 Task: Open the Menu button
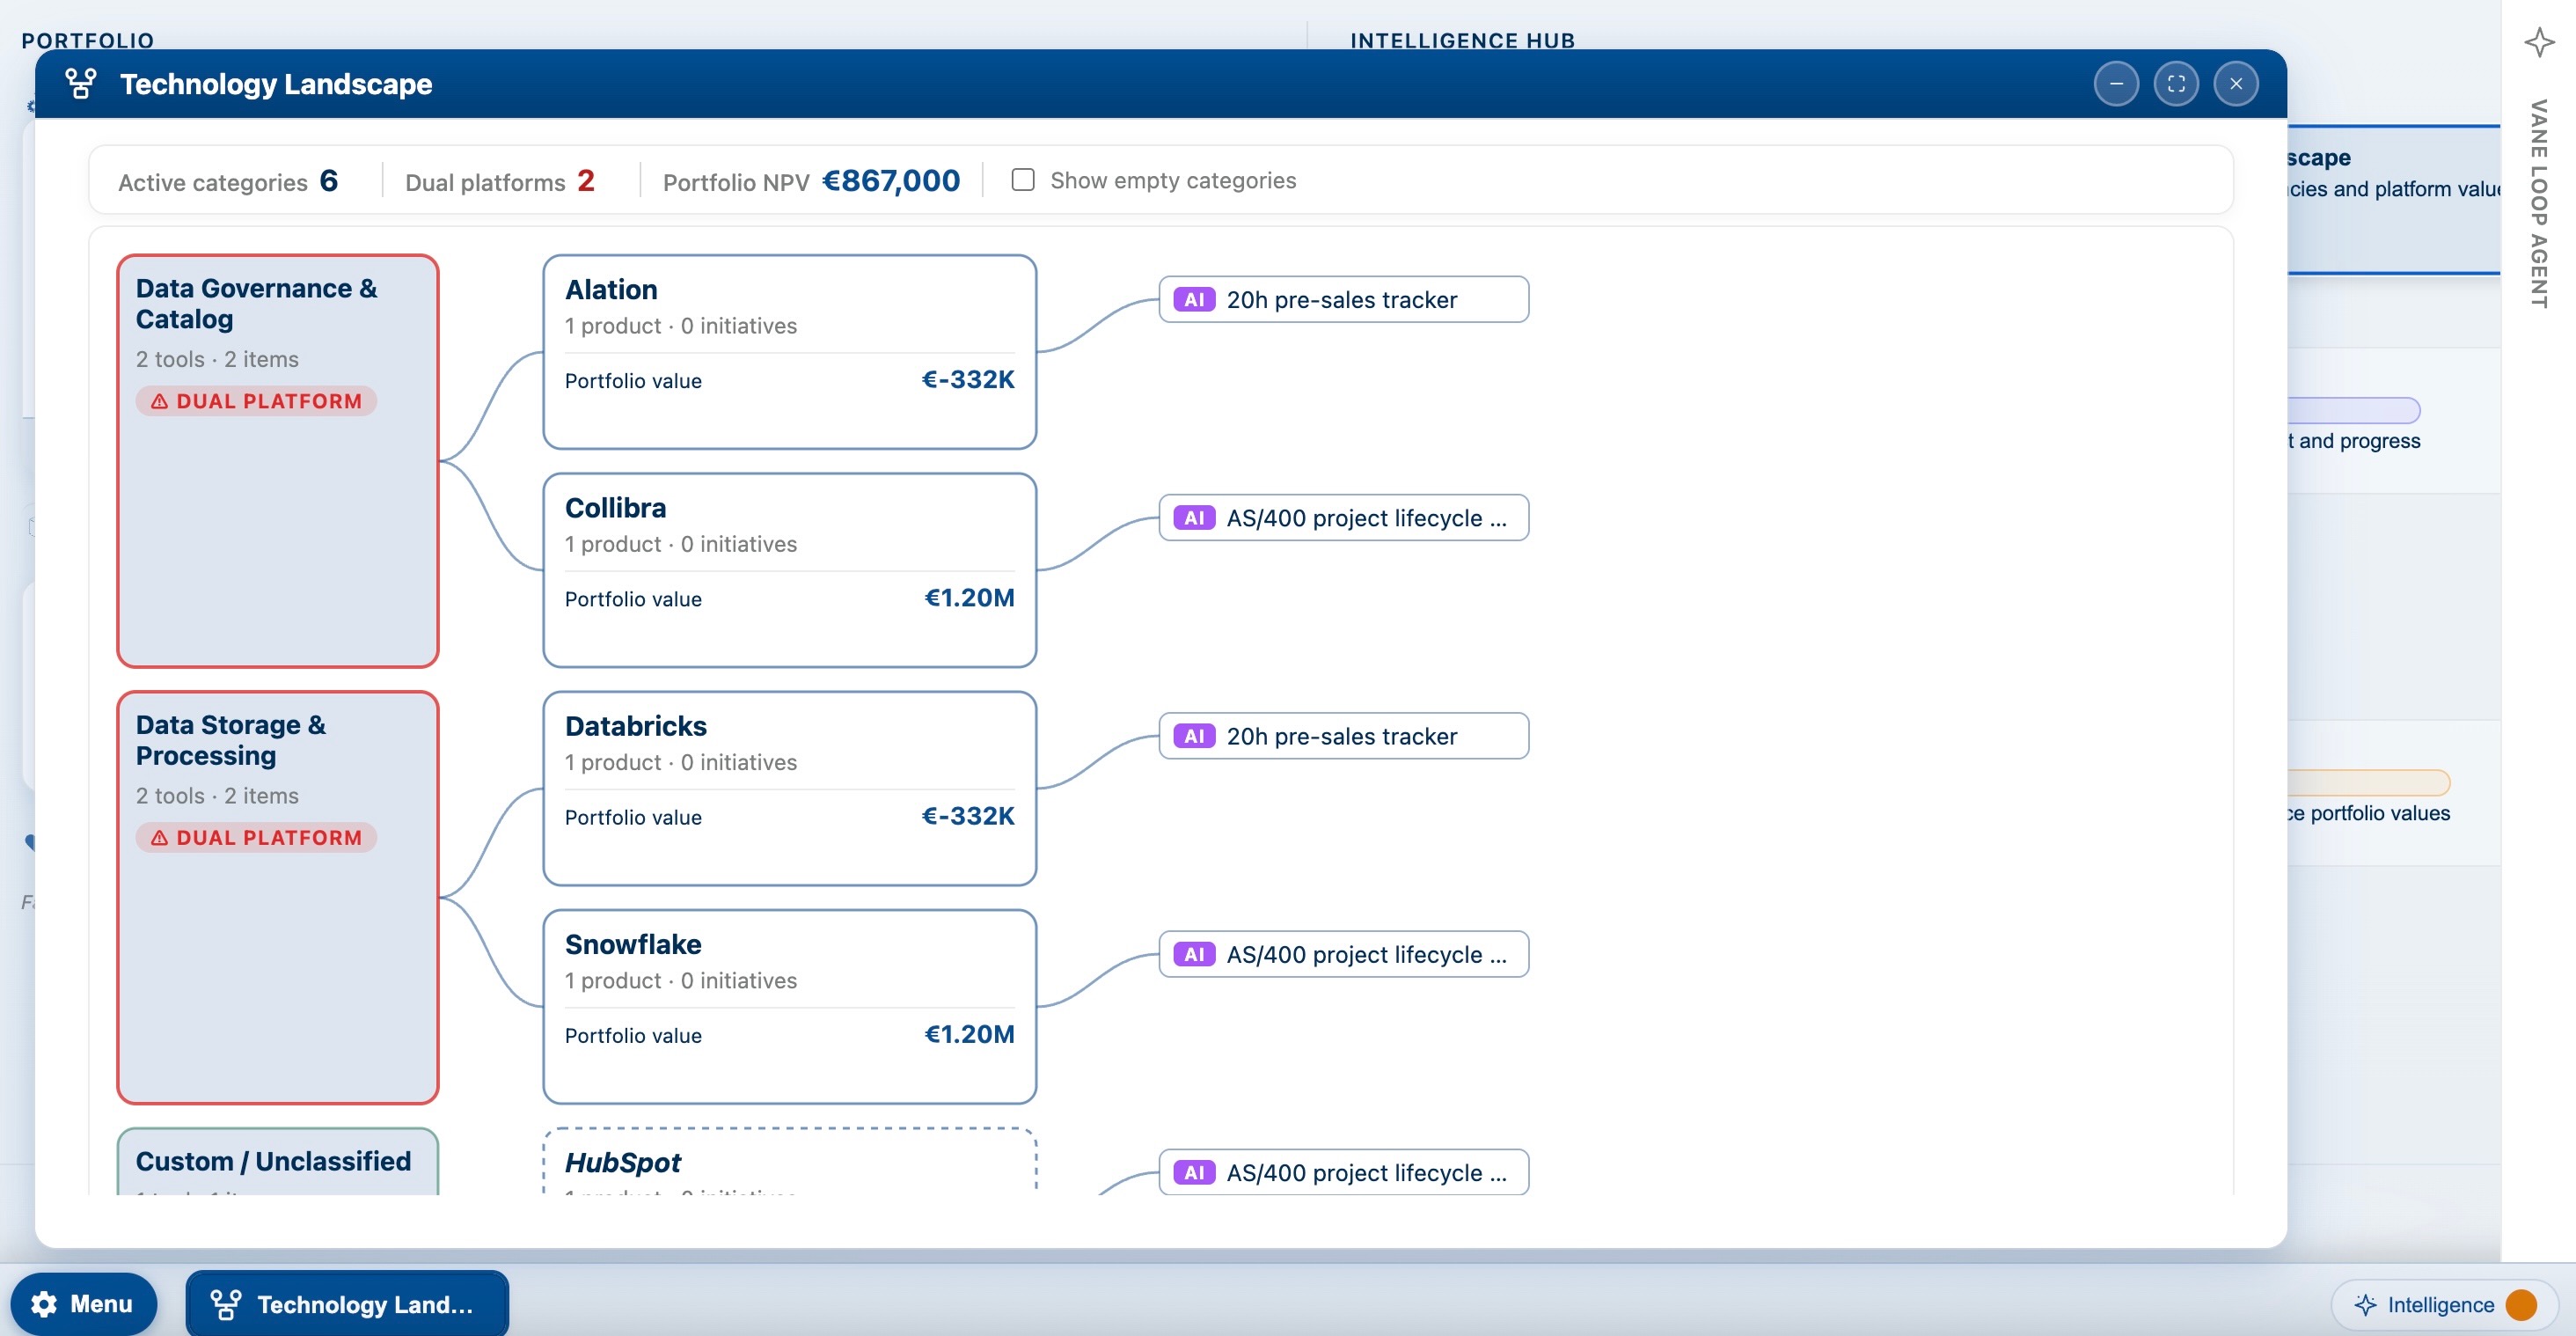click(84, 1304)
